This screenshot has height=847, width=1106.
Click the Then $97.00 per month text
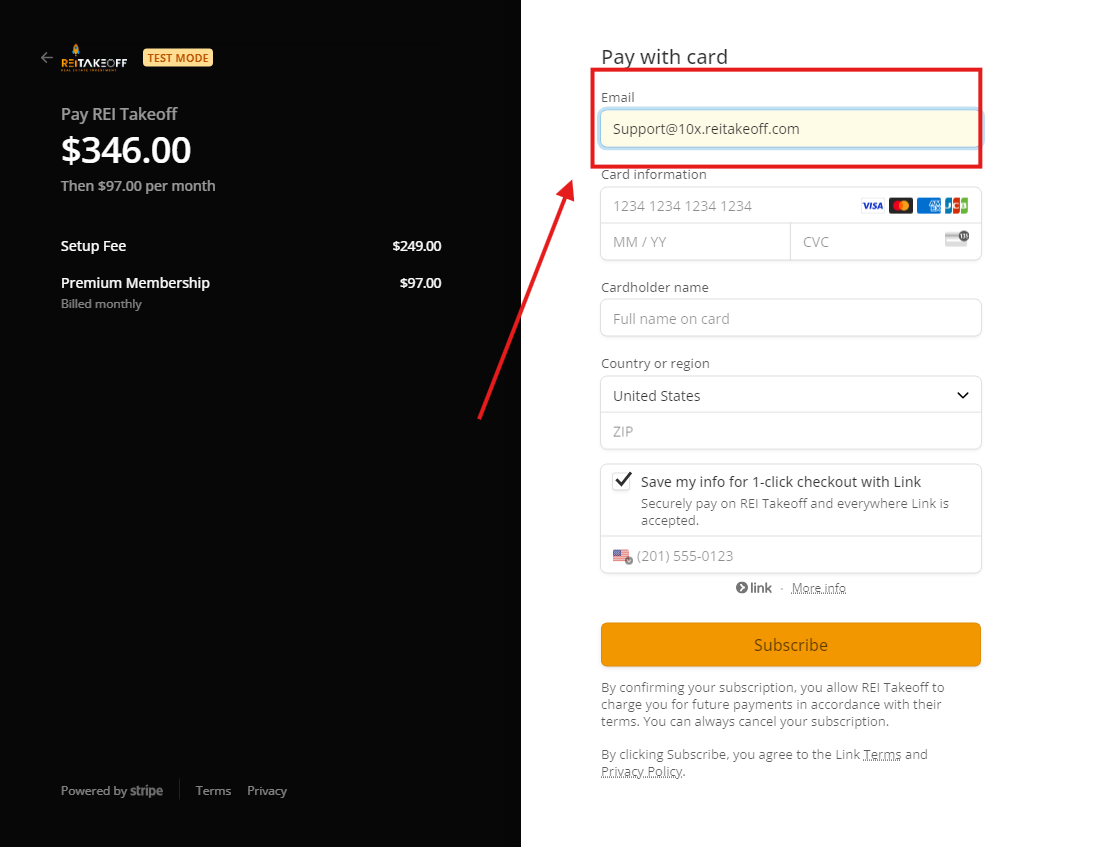pos(138,186)
